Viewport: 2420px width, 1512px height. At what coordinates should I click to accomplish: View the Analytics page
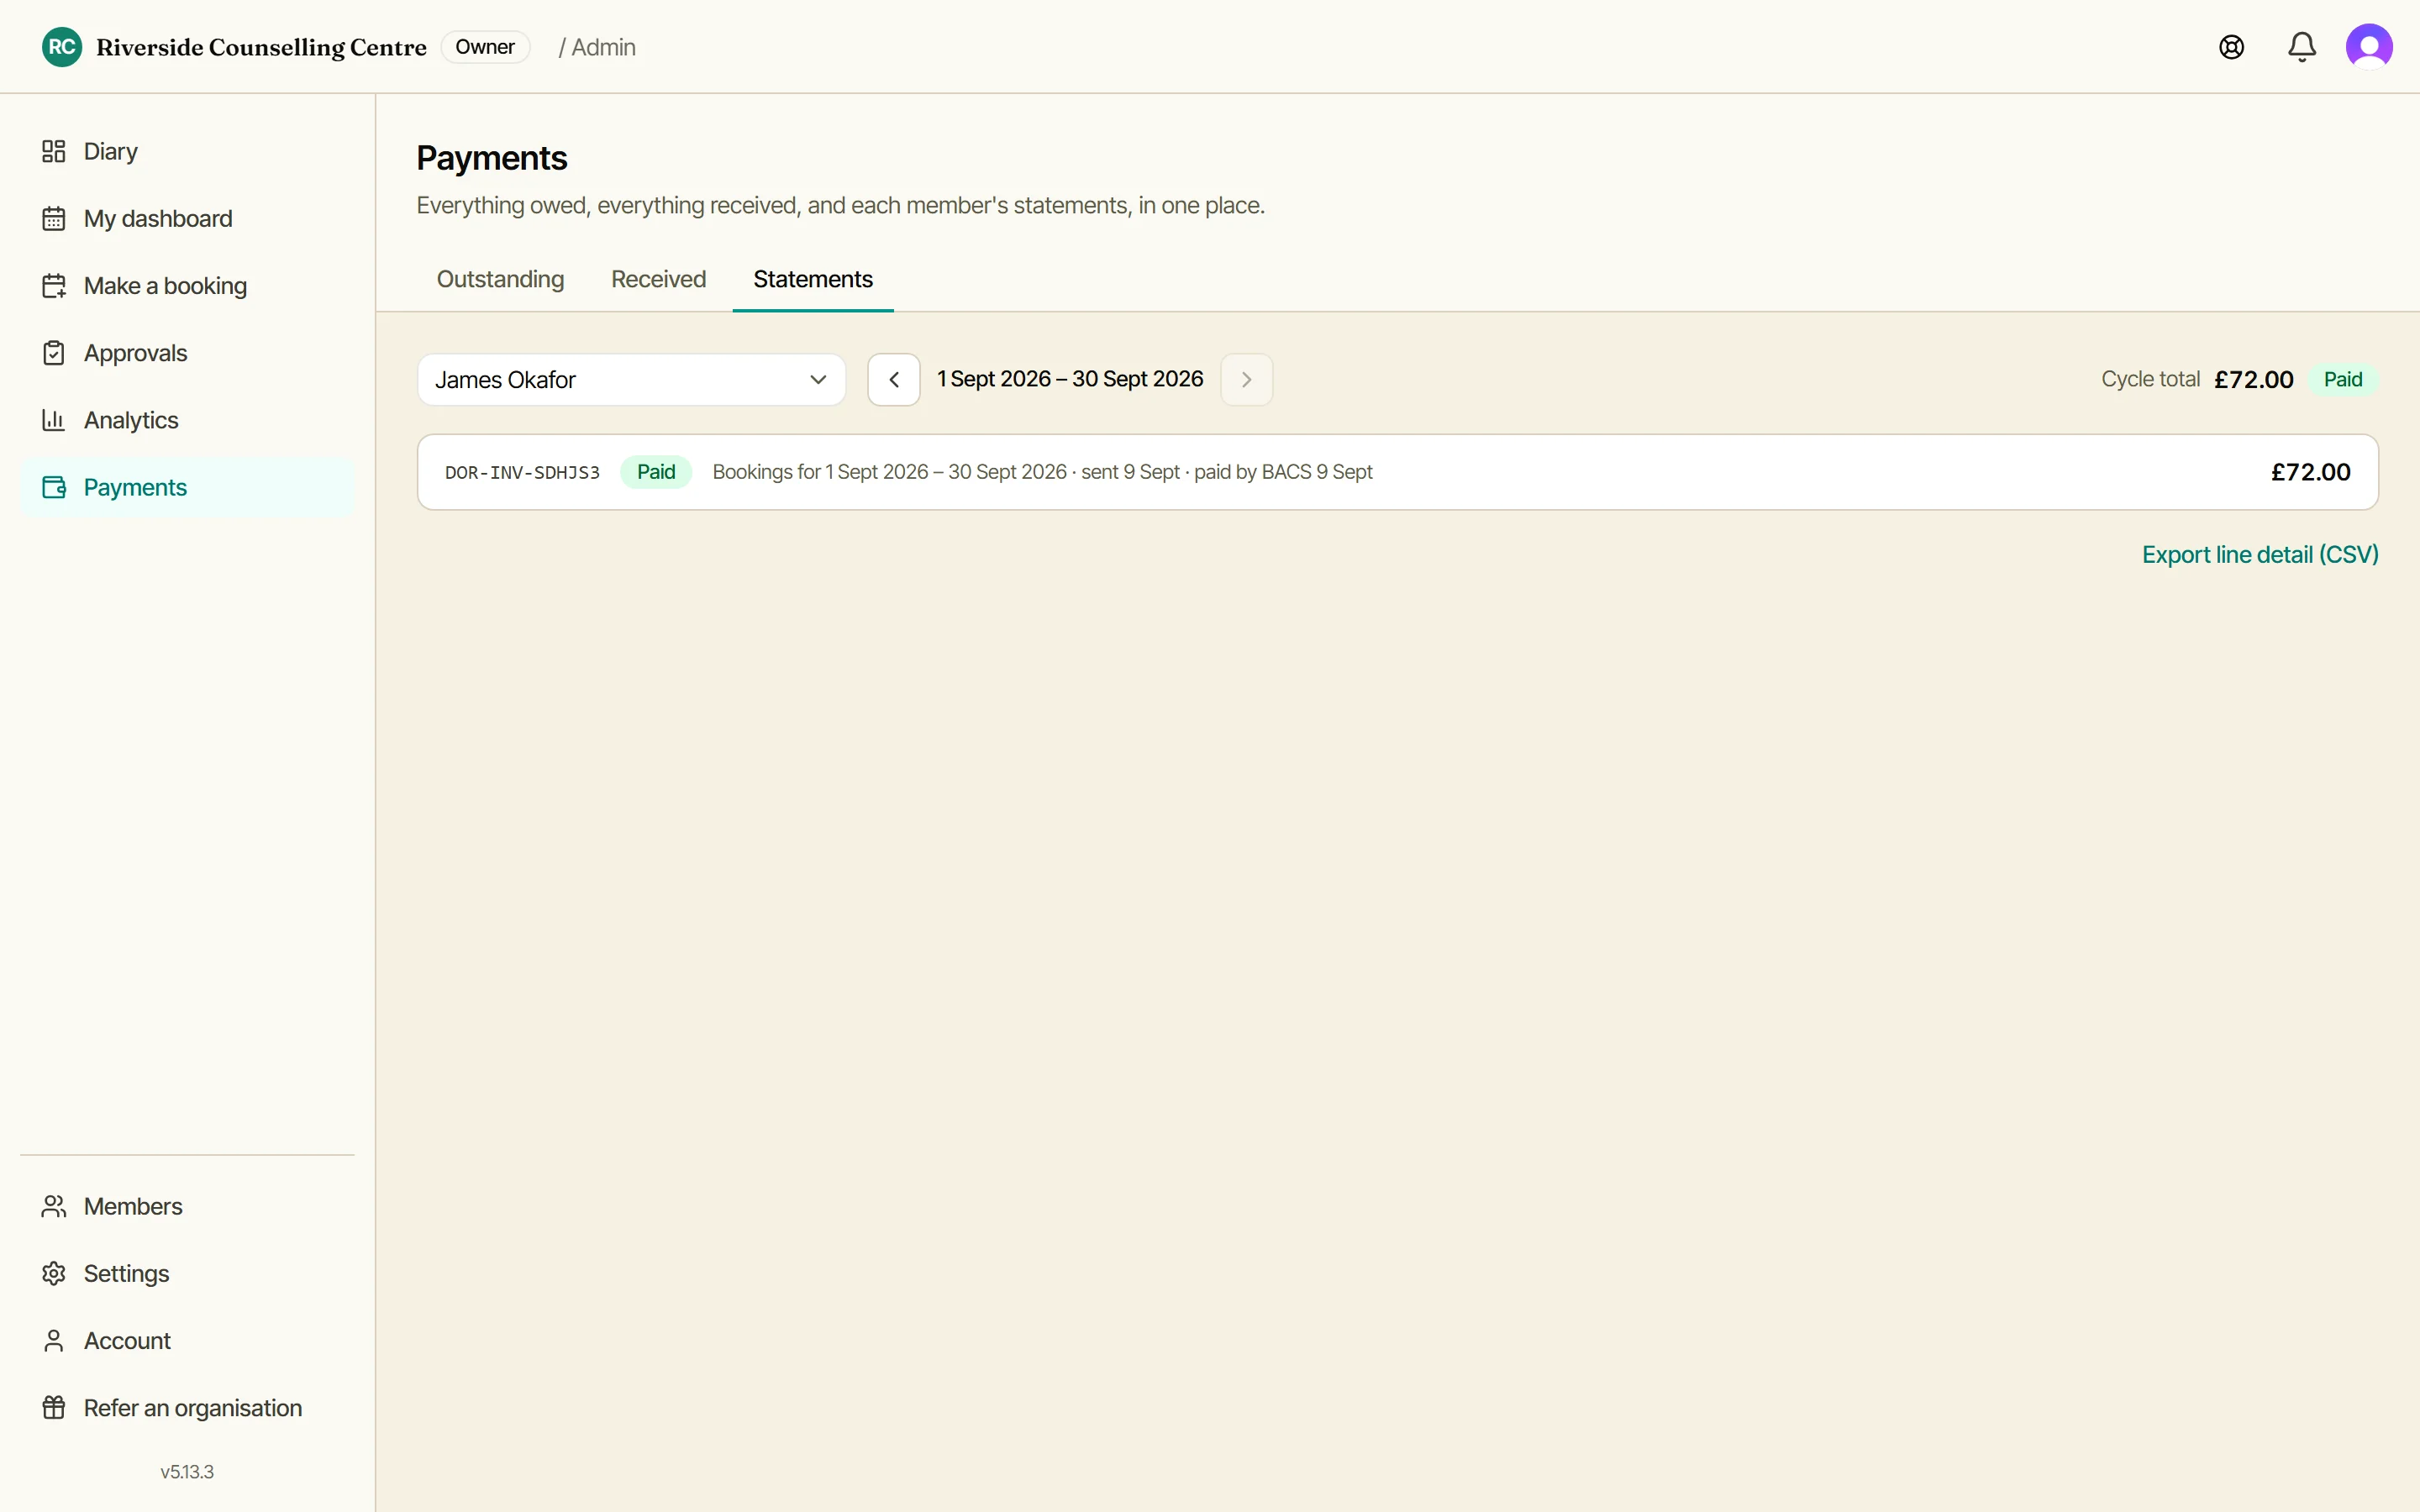tap(187, 420)
